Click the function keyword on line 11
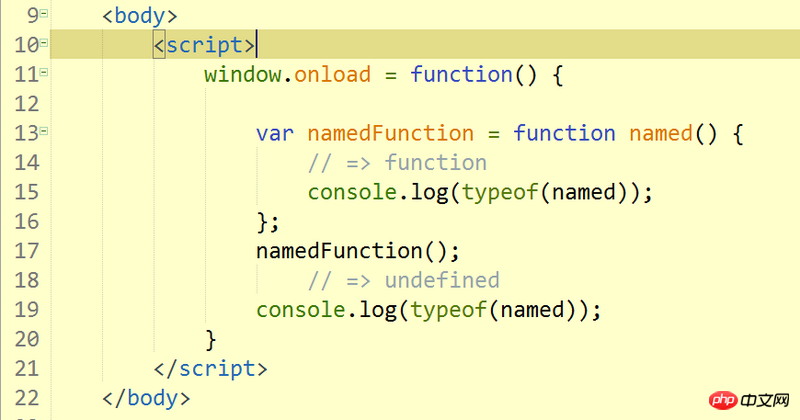 pyautogui.click(x=461, y=75)
